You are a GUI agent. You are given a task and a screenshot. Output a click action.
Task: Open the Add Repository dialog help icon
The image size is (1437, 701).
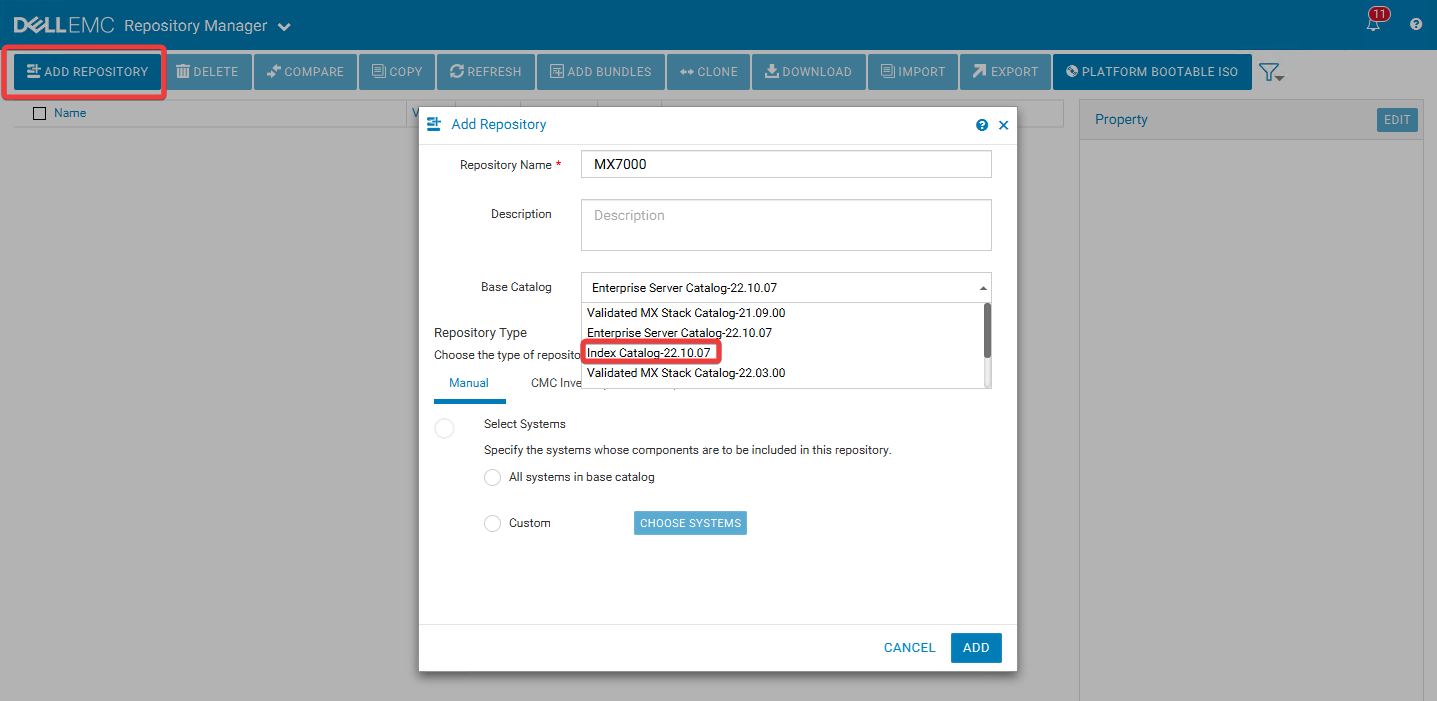(x=981, y=124)
